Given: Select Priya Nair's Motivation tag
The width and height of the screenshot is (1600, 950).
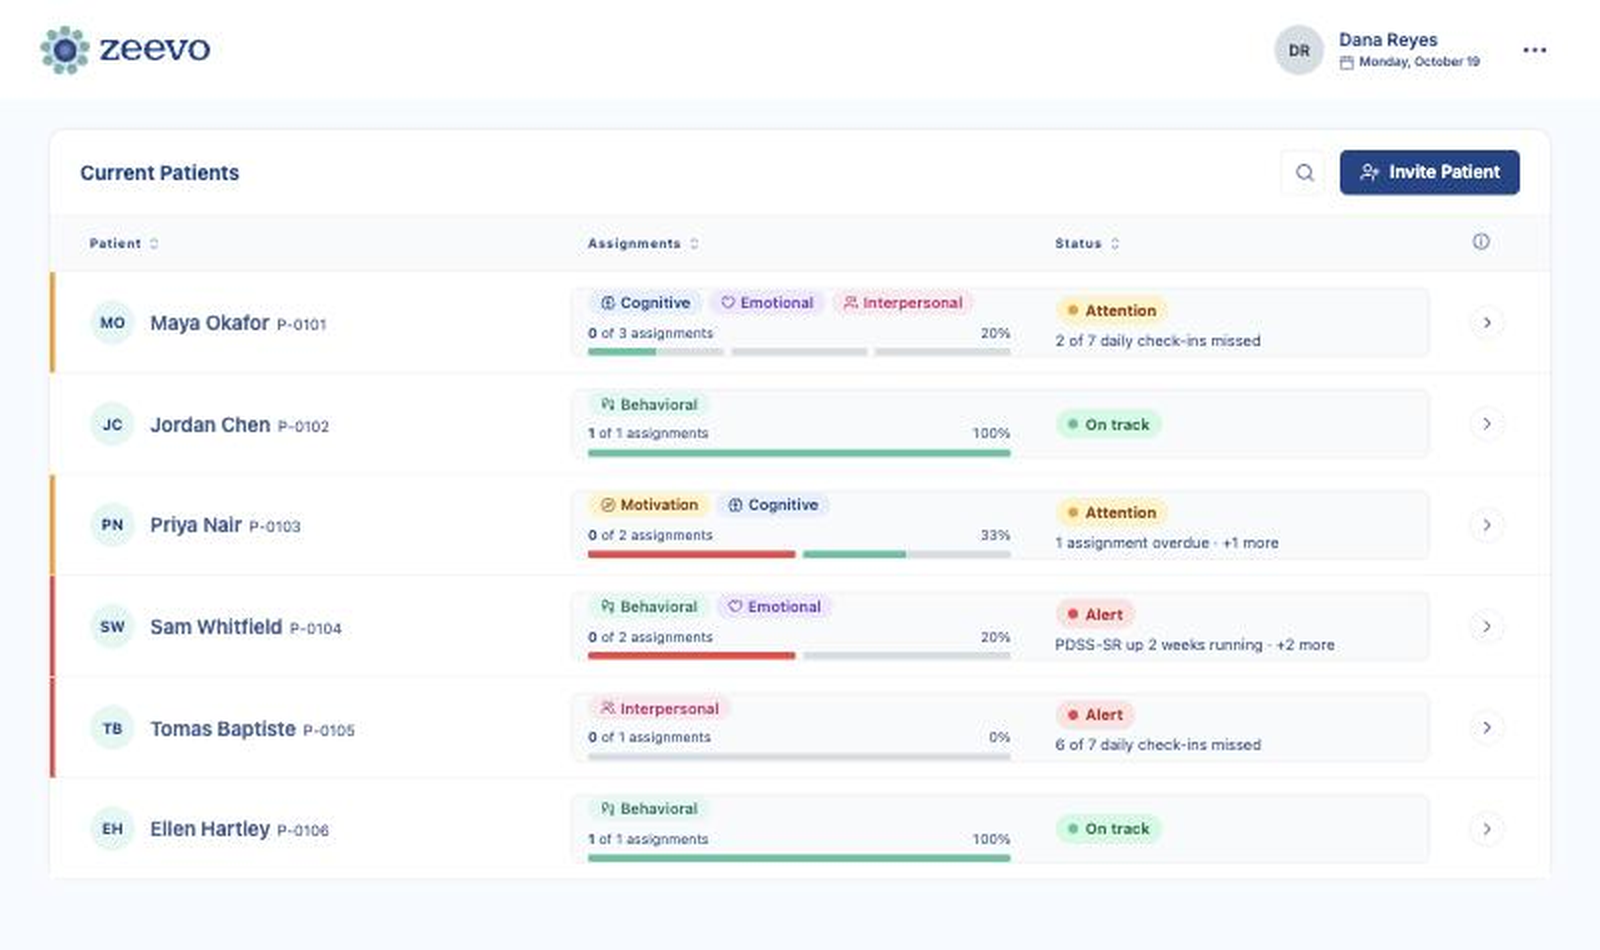Looking at the screenshot, I should coord(648,505).
